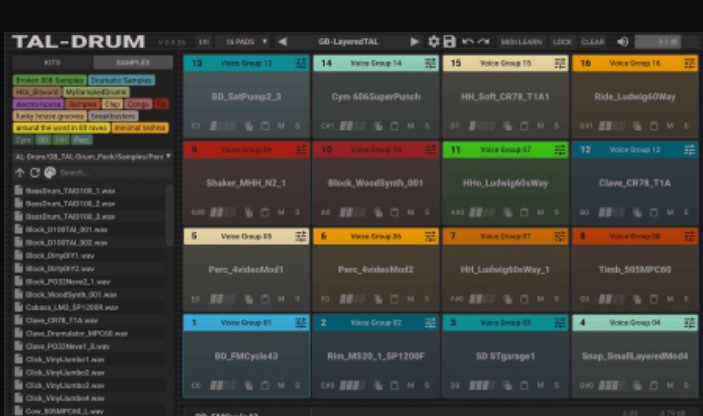Viewport: 703px width, 416px height.
Task: Open mixer settings for Voice Group 14
Action: pos(430,63)
